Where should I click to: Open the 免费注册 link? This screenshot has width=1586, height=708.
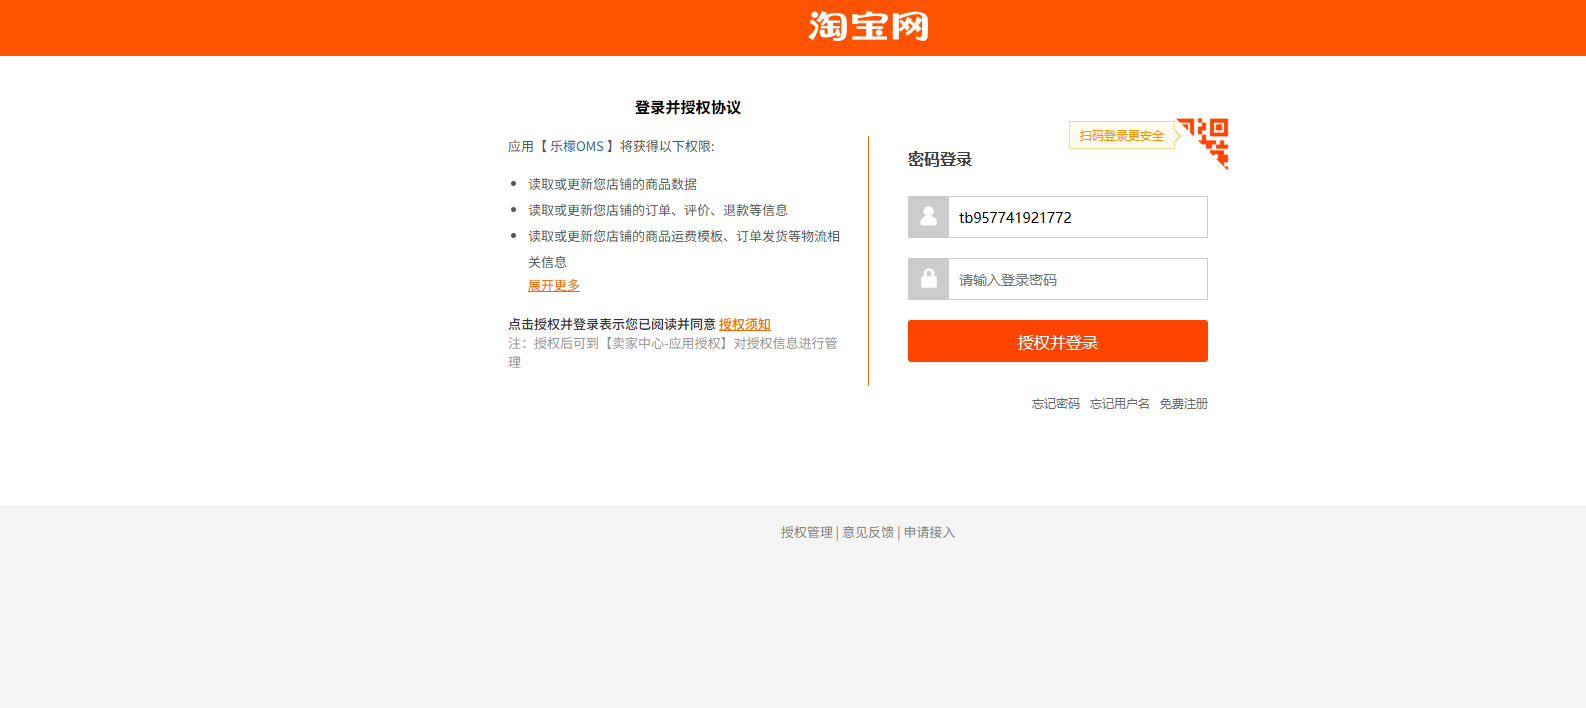(x=1184, y=404)
